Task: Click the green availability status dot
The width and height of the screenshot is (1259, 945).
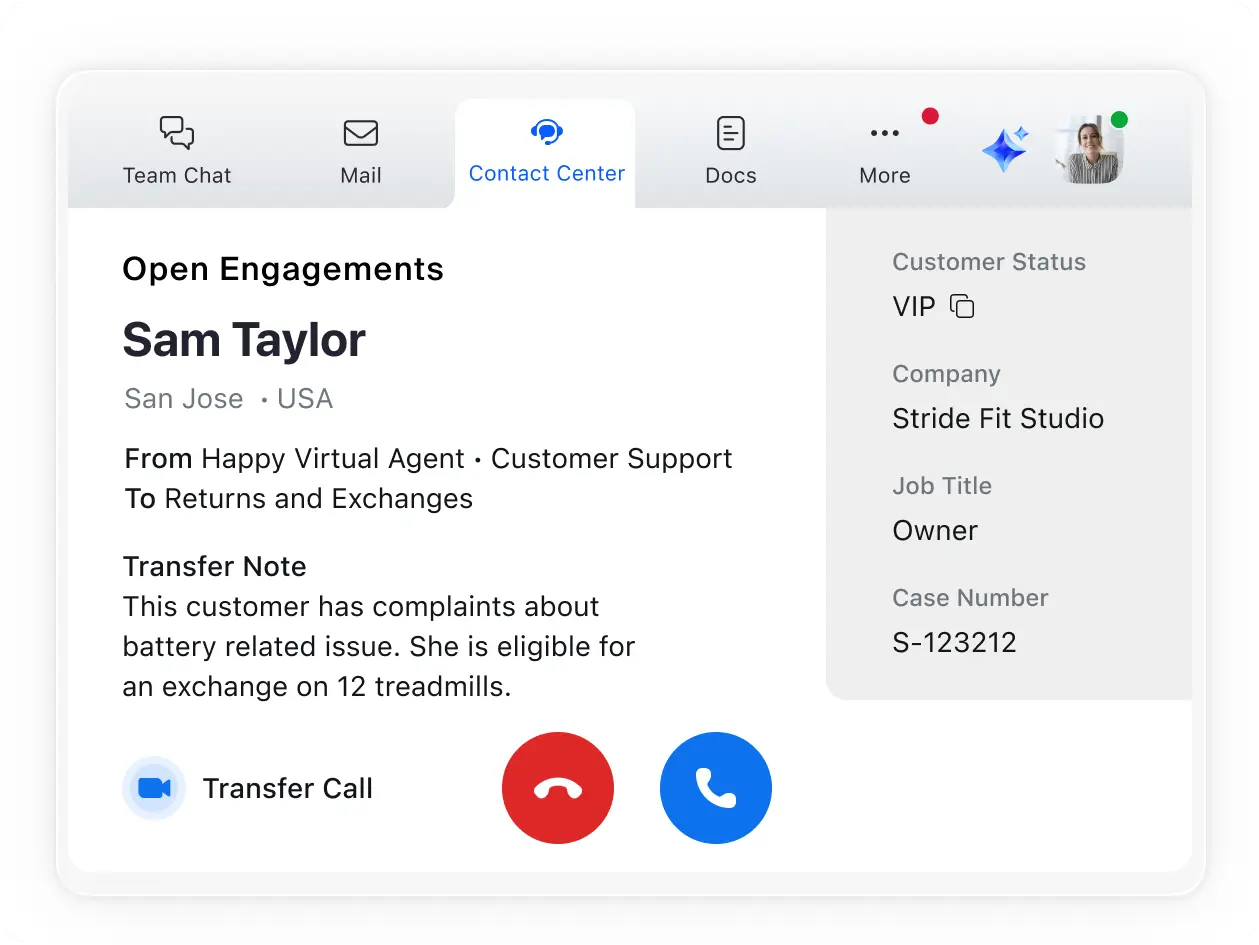Action: pos(1119,120)
